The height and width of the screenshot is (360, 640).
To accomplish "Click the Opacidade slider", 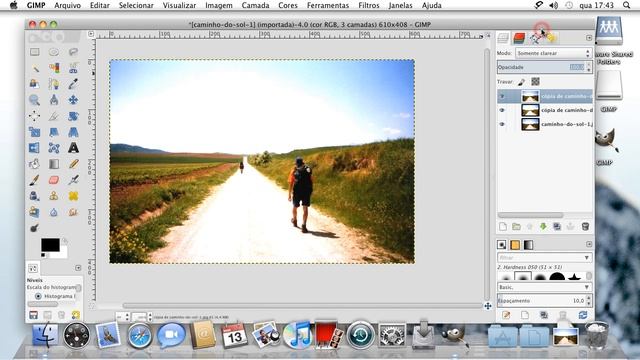I will click(x=542, y=67).
